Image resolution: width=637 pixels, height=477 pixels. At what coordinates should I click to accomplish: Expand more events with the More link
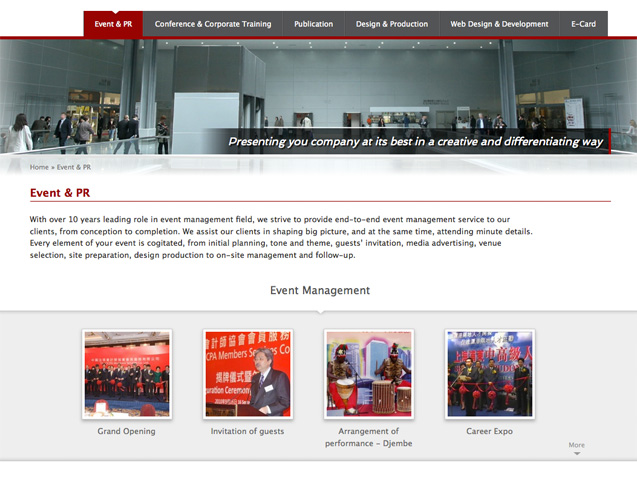click(576, 445)
